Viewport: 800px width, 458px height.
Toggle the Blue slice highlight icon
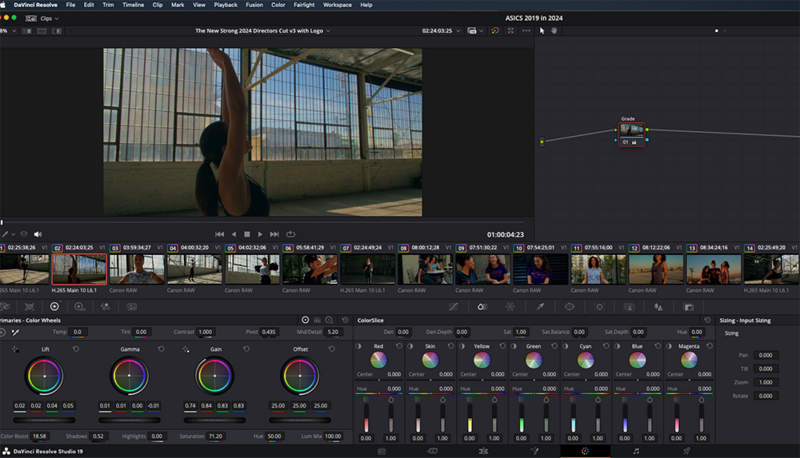(617, 346)
